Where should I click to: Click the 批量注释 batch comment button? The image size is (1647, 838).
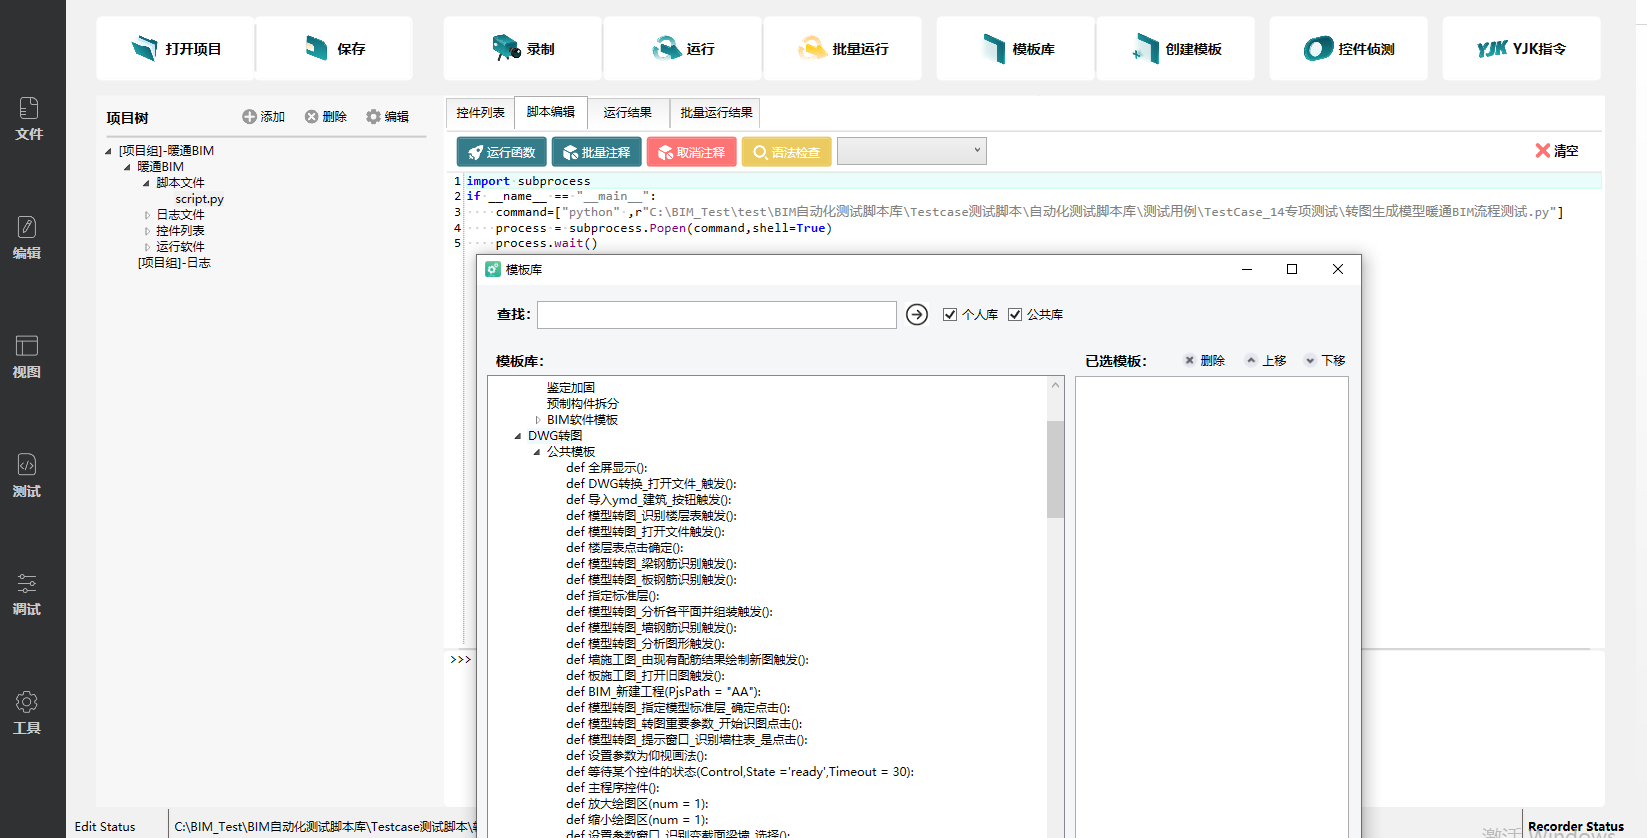[x=596, y=152]
